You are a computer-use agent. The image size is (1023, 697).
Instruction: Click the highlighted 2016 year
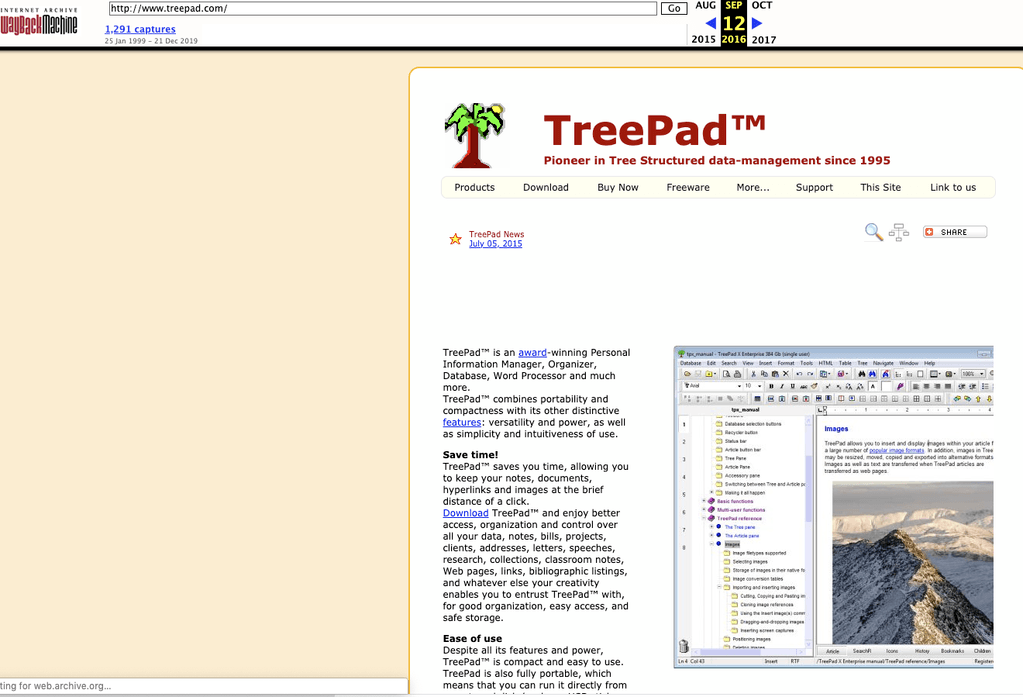pos(733,39)
